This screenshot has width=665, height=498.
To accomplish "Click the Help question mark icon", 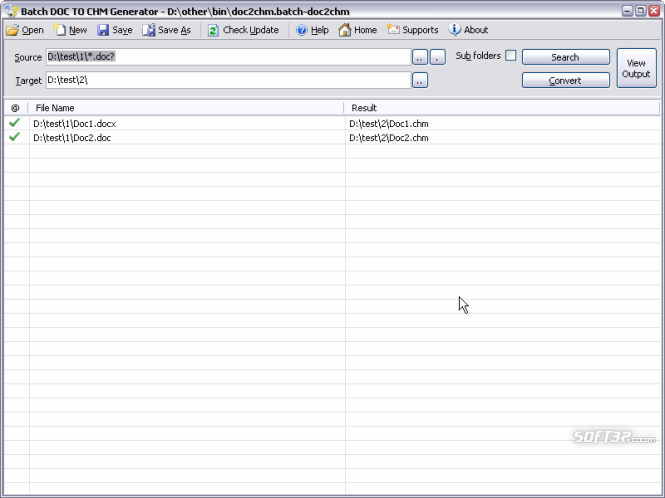I will pyautogui.click(x=302, y=30).
